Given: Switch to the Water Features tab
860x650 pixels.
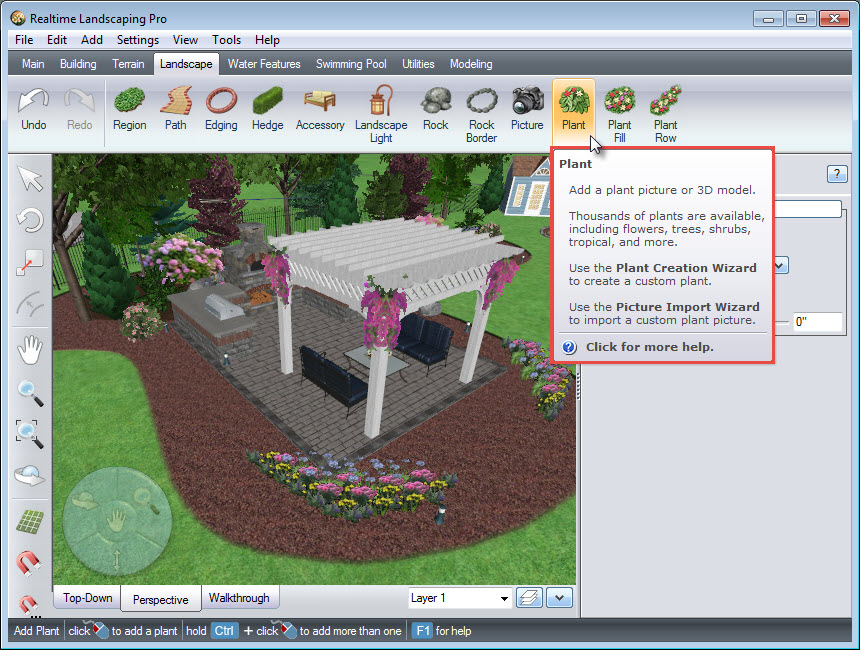Looking at the screenshot, I should 264,64.
